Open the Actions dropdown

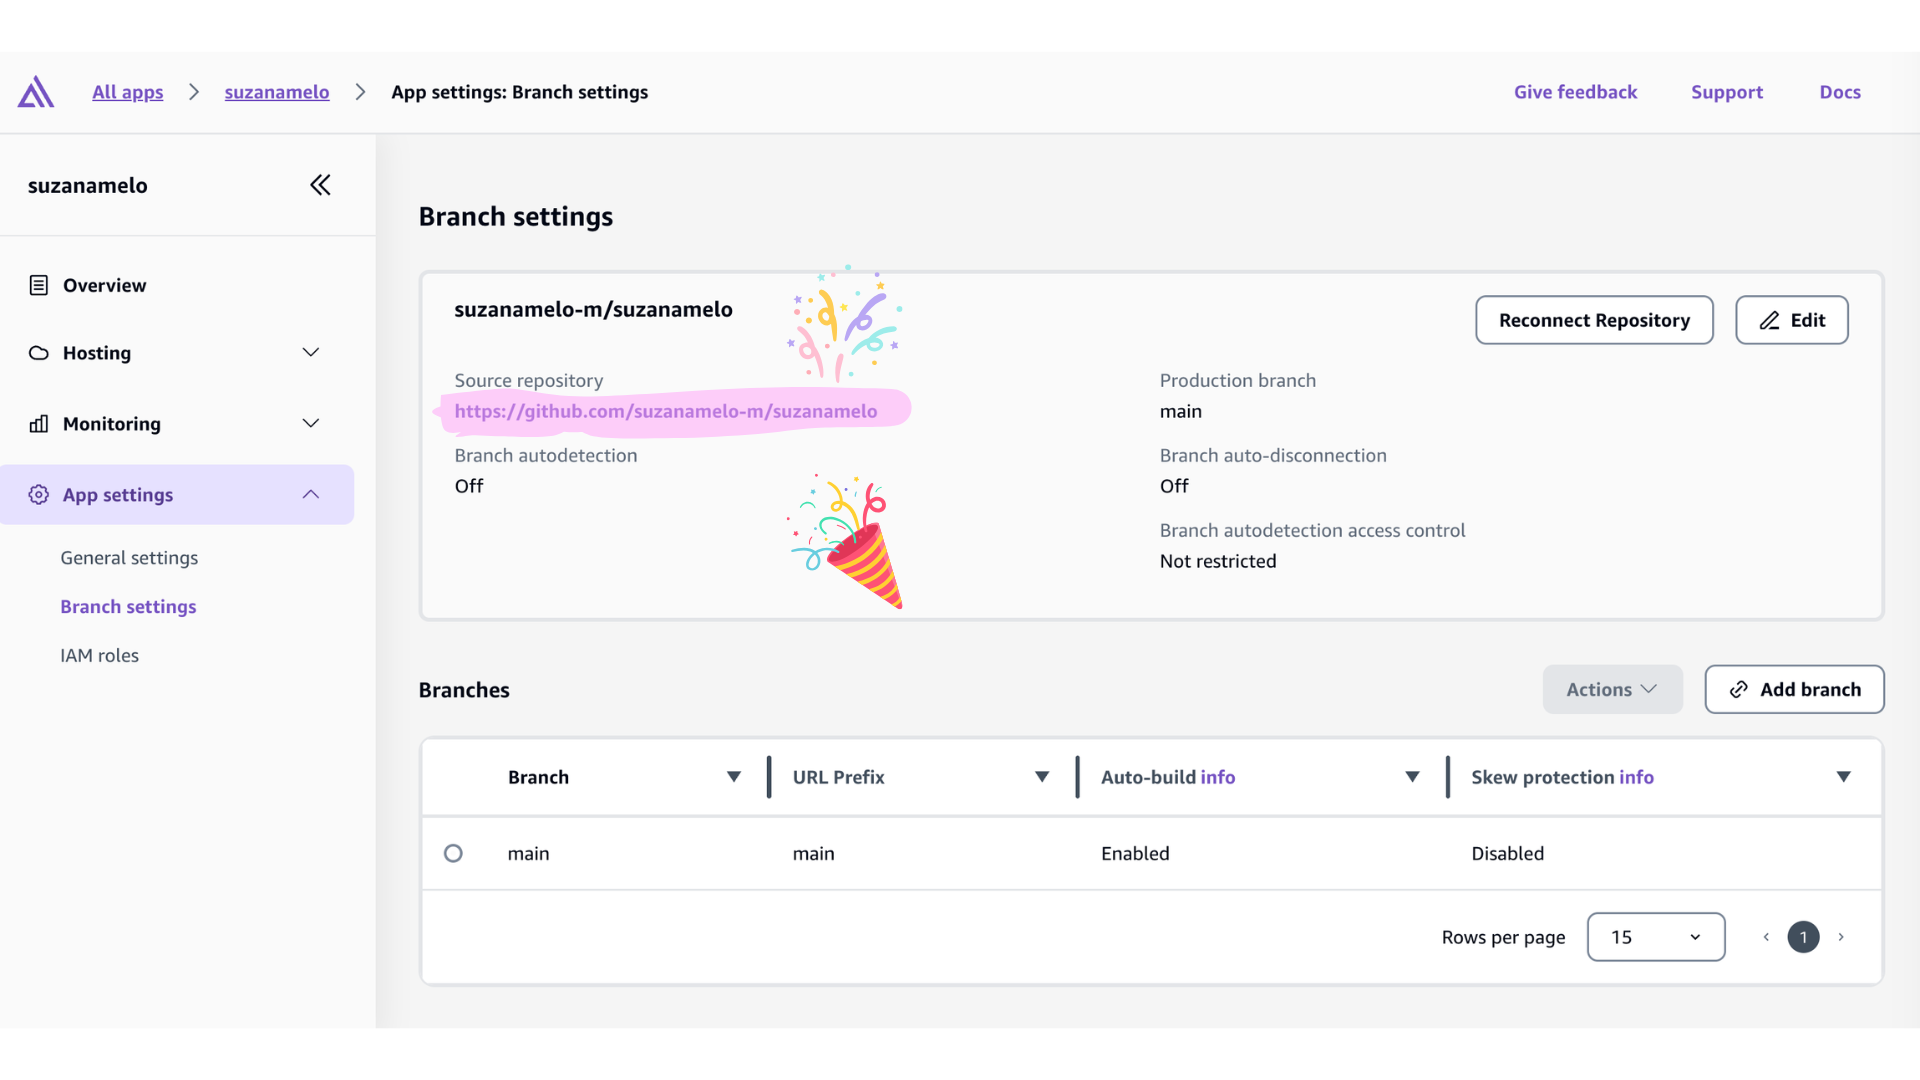coord(1612,690)
